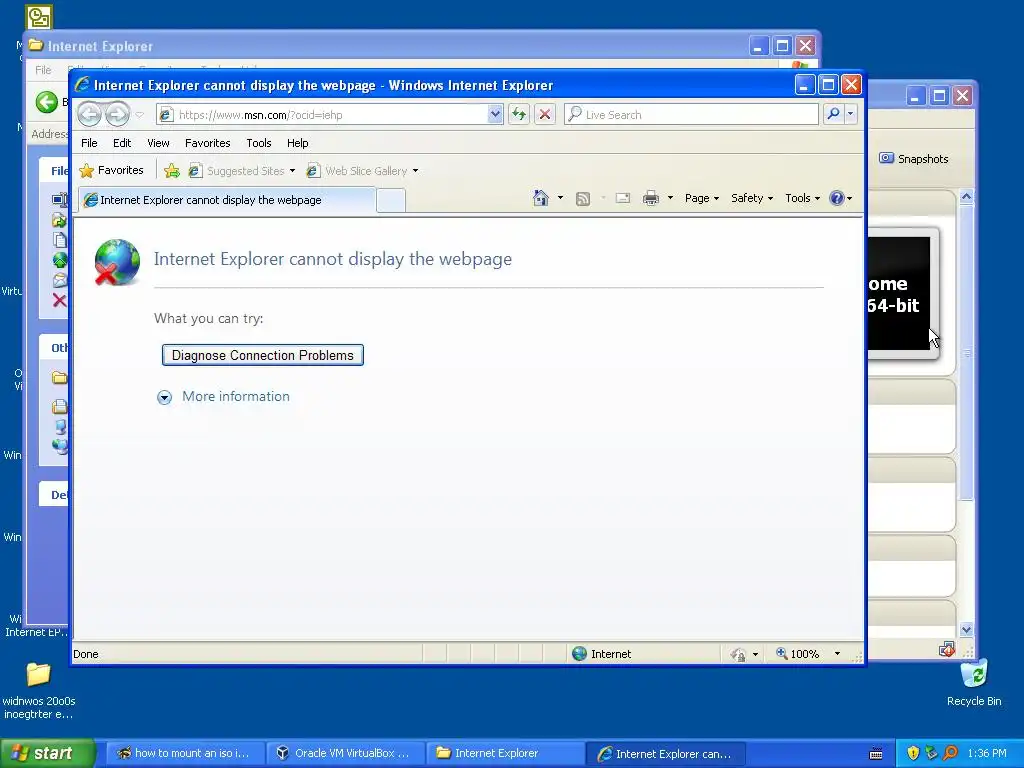Viewport: 1024px width, 768px height.
Task: Open the Help menu
Action: (297, 143)
